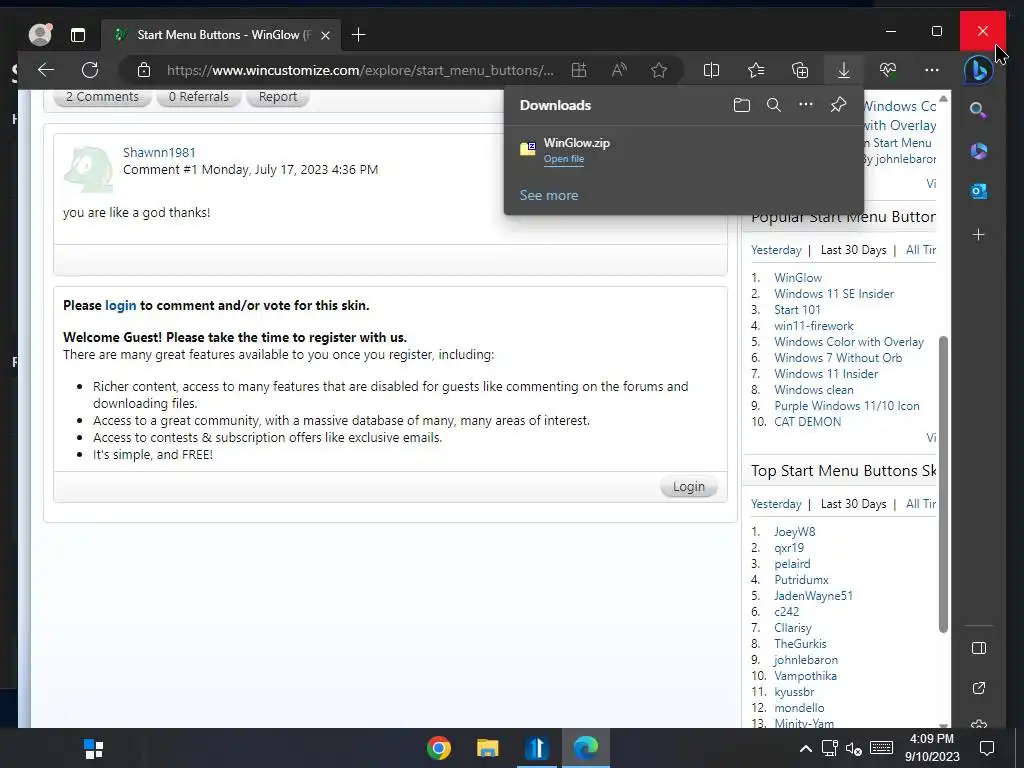Open downloads folder icon in Downloads panel

tap(741, 105)
